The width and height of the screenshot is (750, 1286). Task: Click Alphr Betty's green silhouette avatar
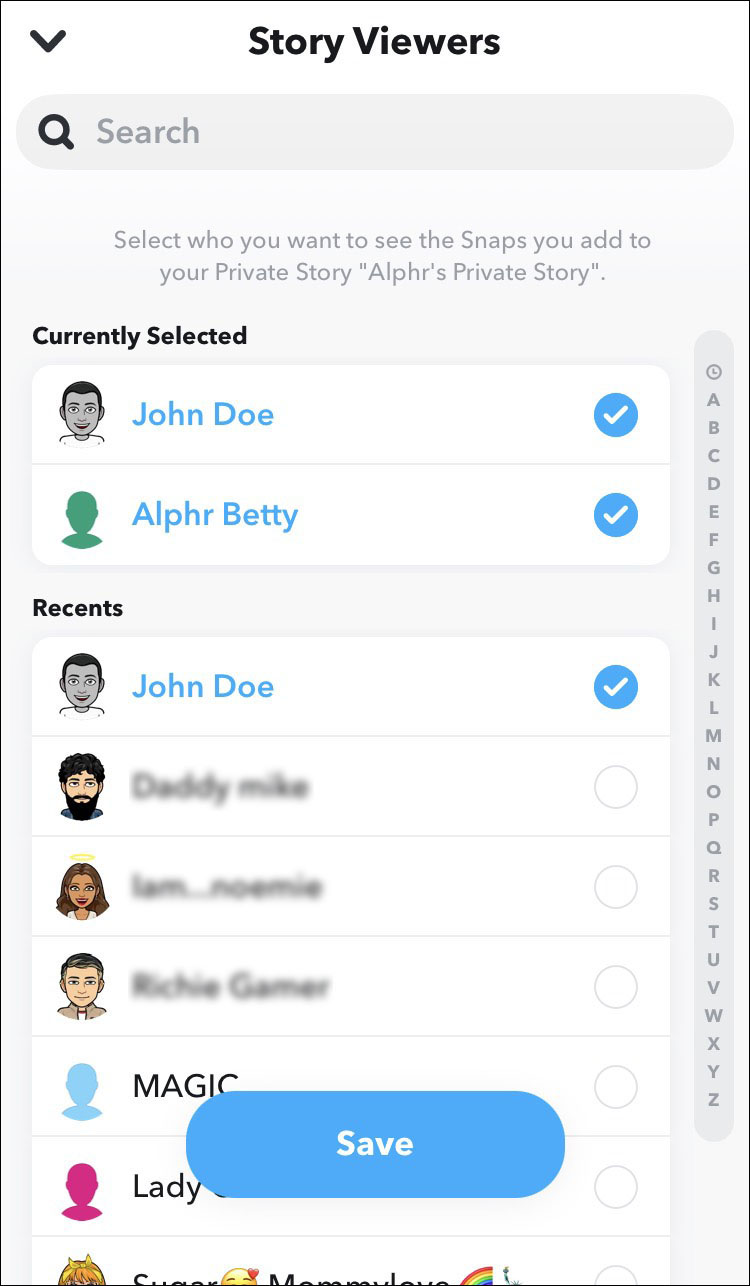click(x=82, y=516)
